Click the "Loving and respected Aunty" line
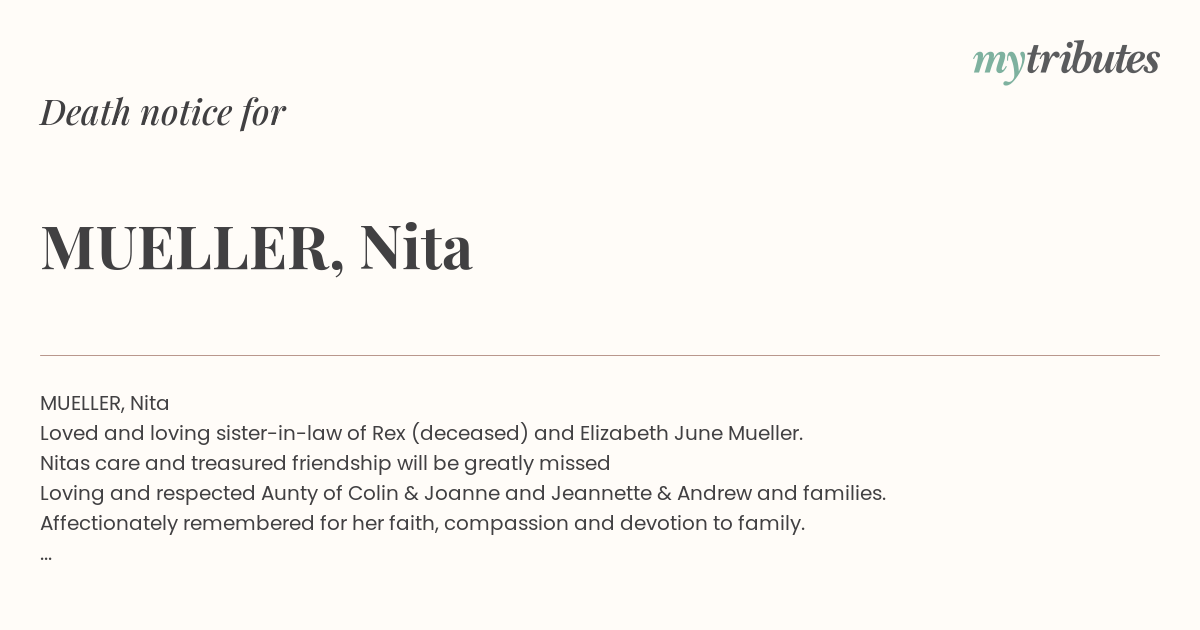 tap(463, 493)
